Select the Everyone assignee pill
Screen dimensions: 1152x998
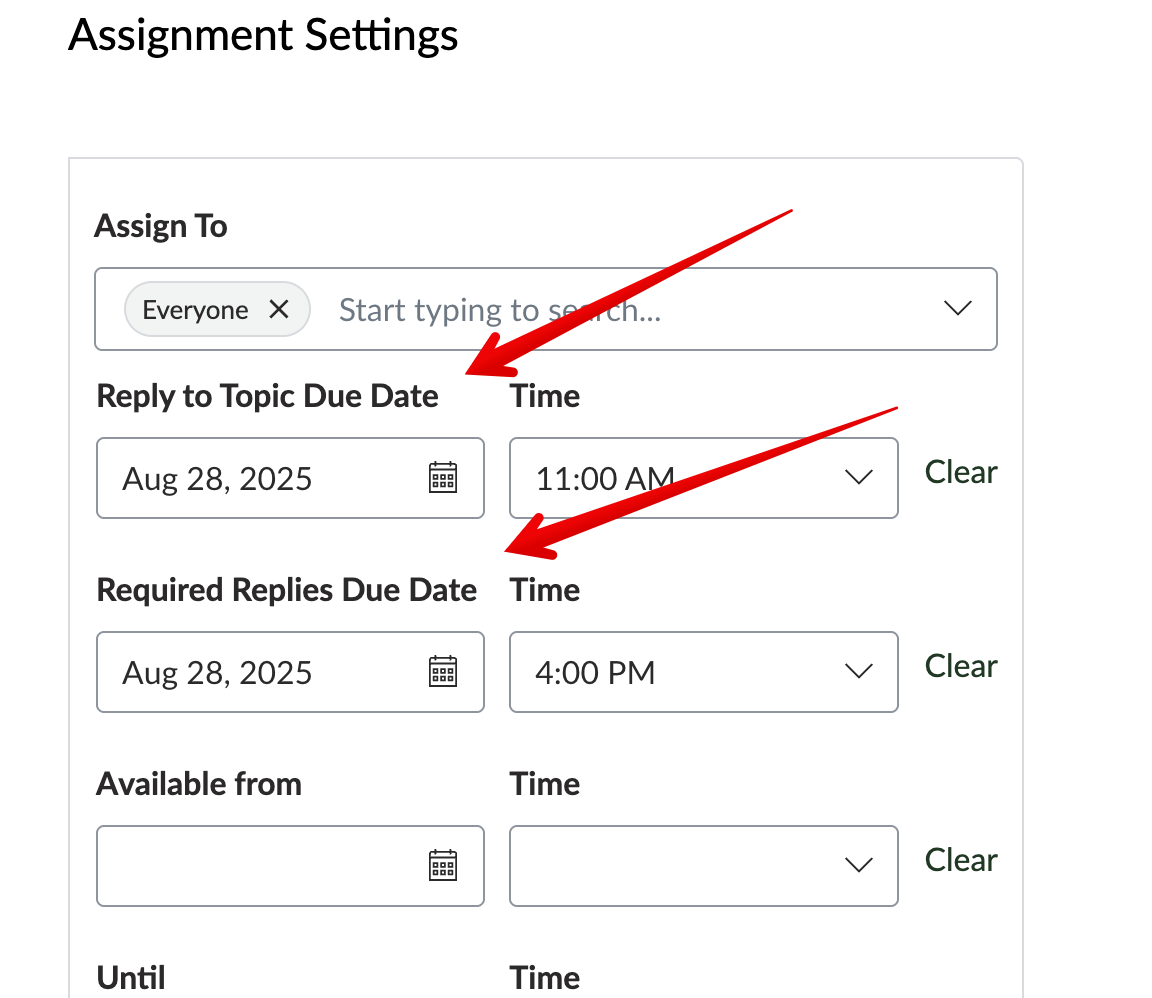[195, 310]
